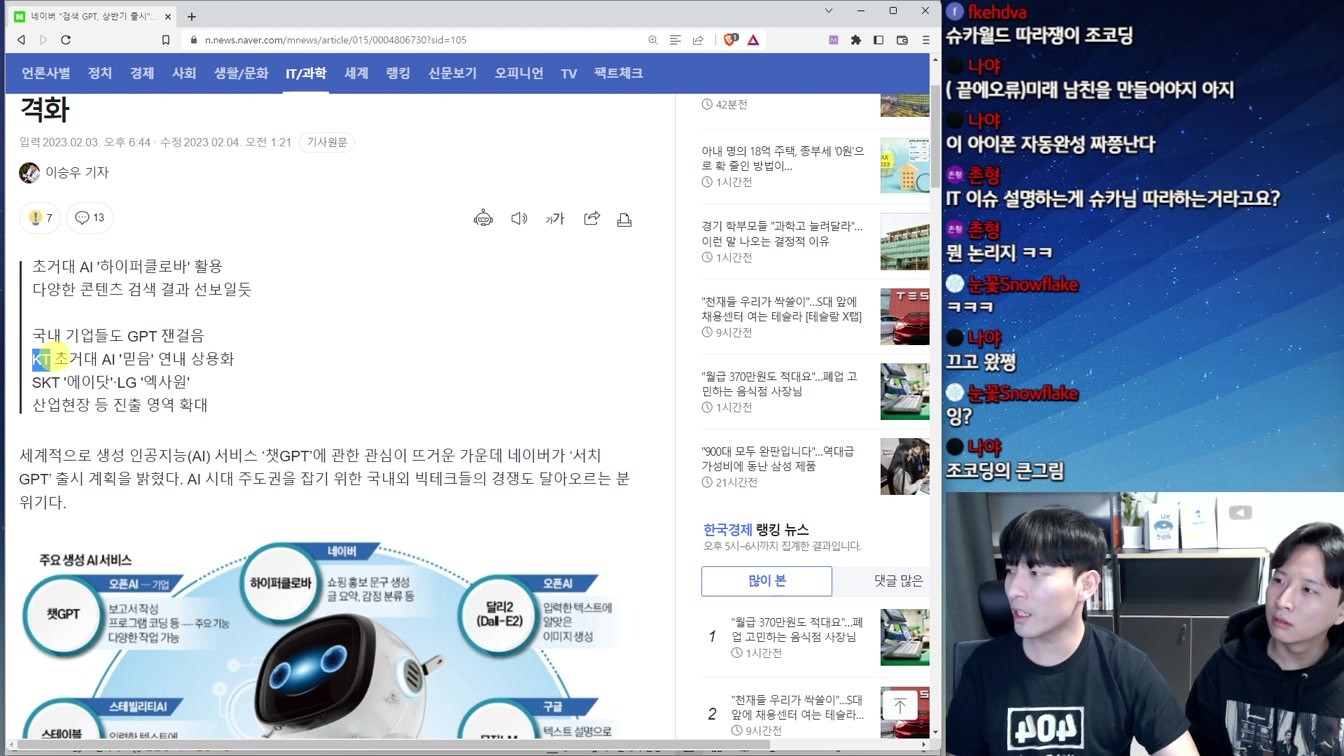Play the article audio with the speaker icon
Screen dimensions: 1344x756
tap(519, 219)
